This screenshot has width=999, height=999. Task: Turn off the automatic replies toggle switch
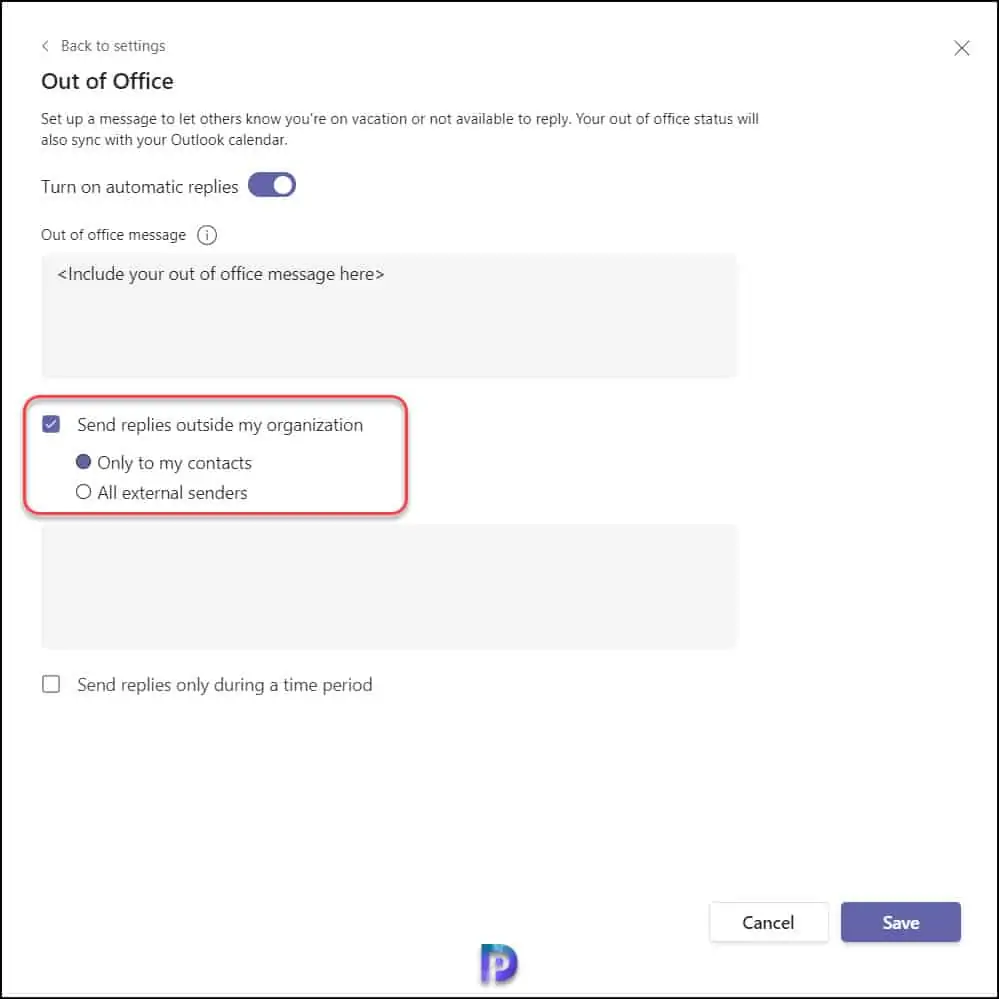272,186
